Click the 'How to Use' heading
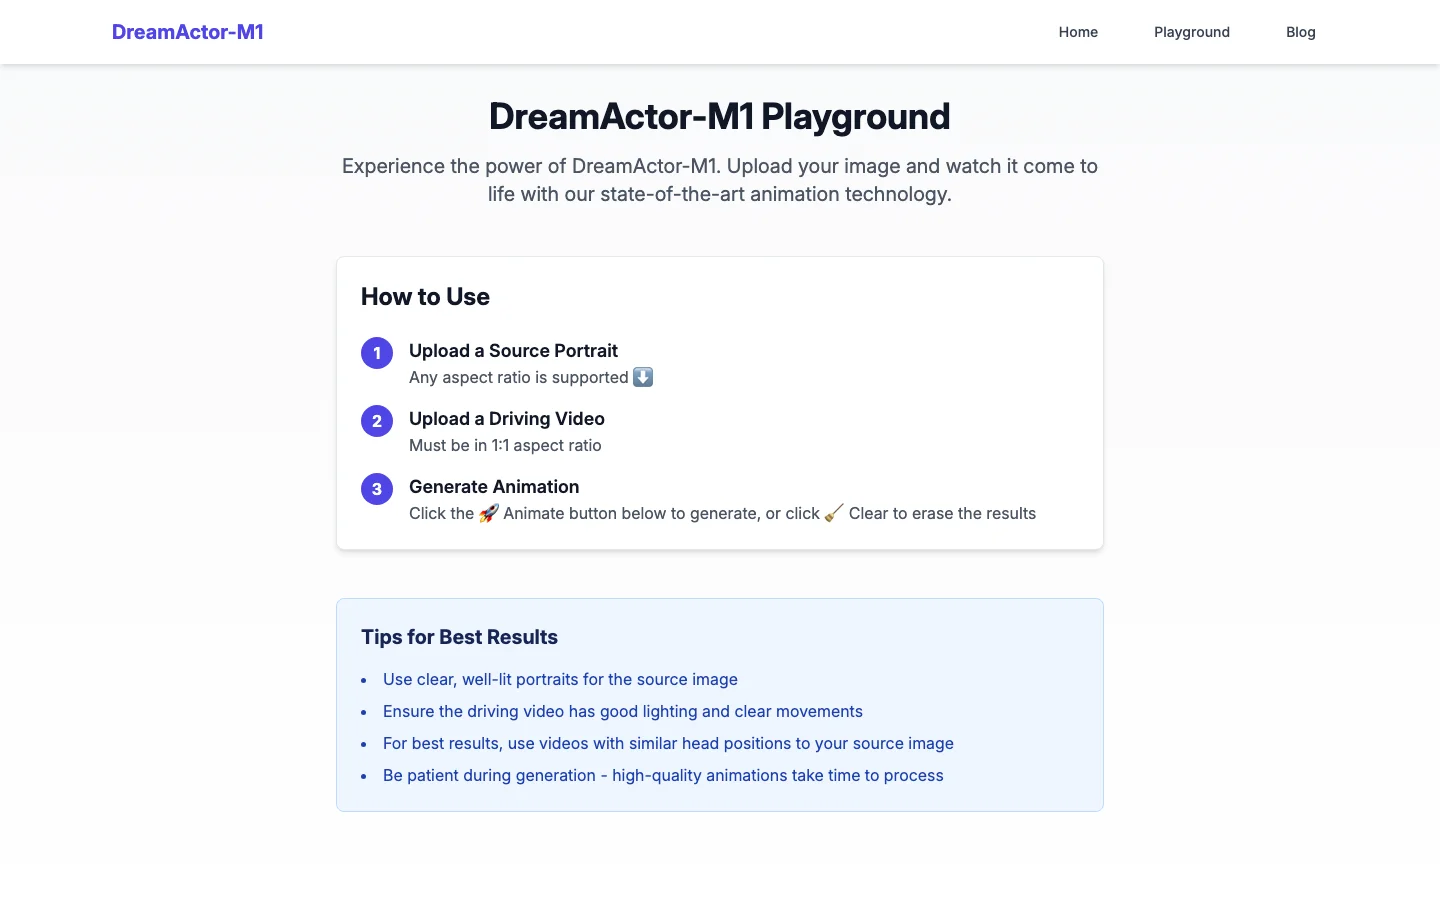The image size is (1440, 900). [x=425, y=297]
